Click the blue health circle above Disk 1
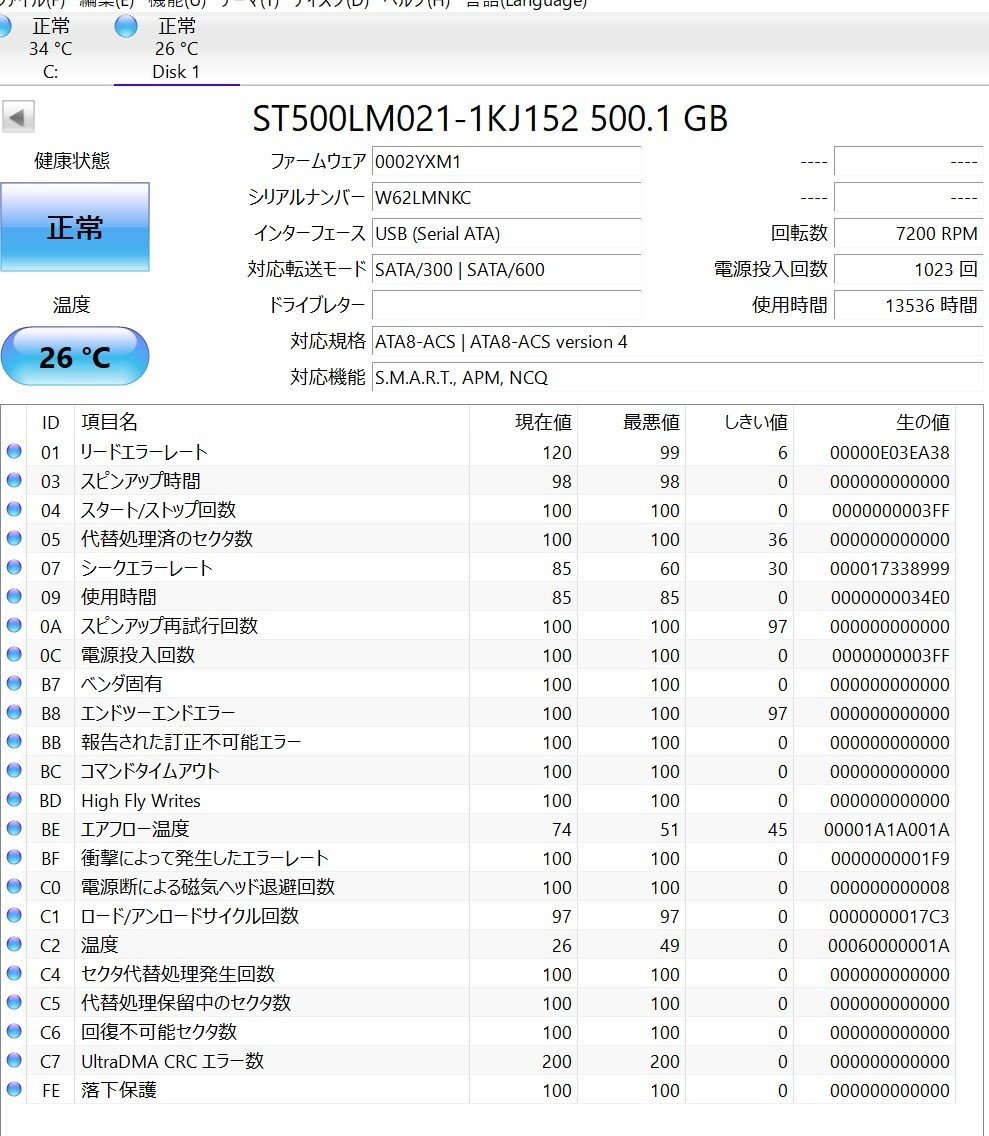The height and width of the screenshot is (1136, 989). (x=126, y=26)
